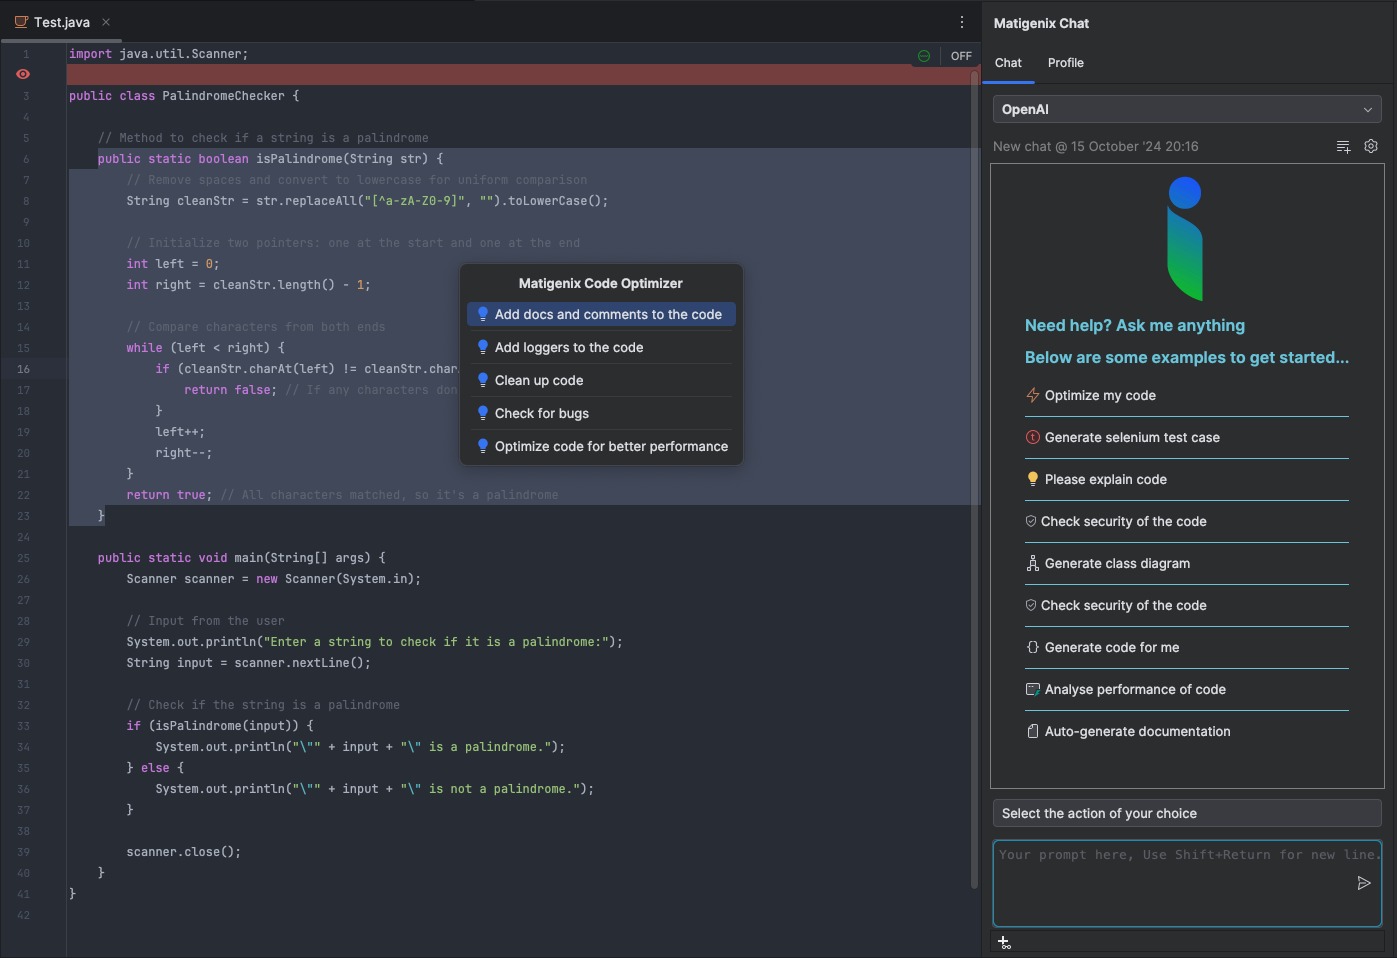The height and width of the screenshot is (958, 1397).
Task: Click line number 16 in gutter
Action: point(22,369)
